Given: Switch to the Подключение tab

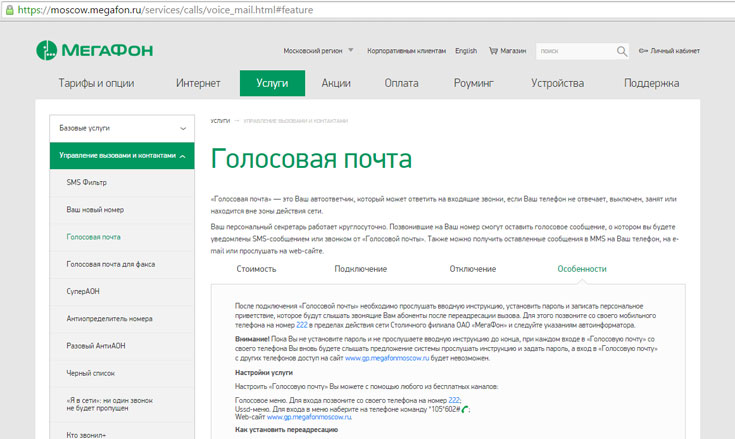Looking at the screenshot, I should (x=361, y=269).
